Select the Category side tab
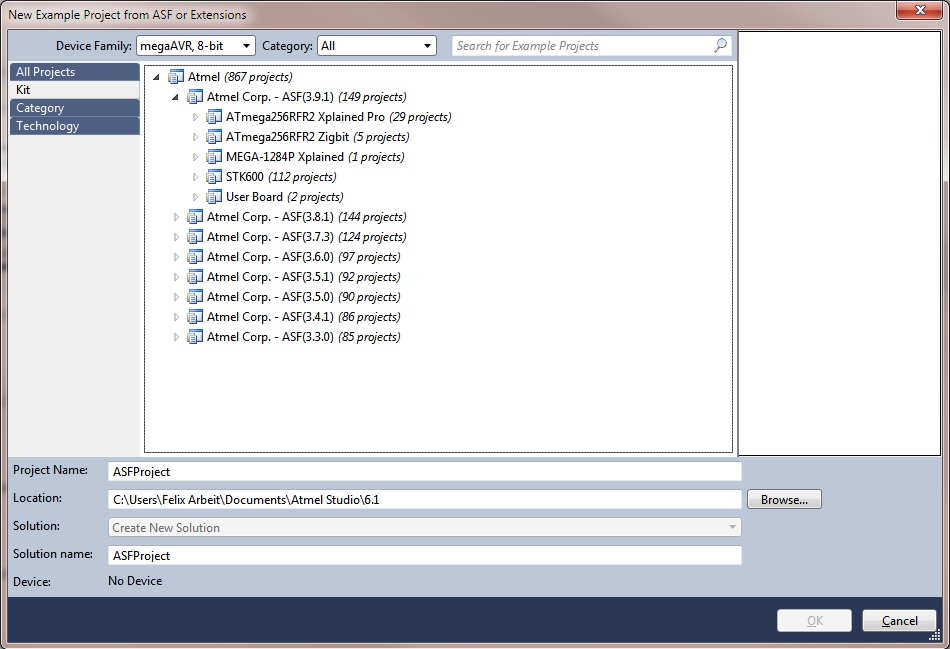Viewport: 950px width, 649px height. click(x=75, y=108)
